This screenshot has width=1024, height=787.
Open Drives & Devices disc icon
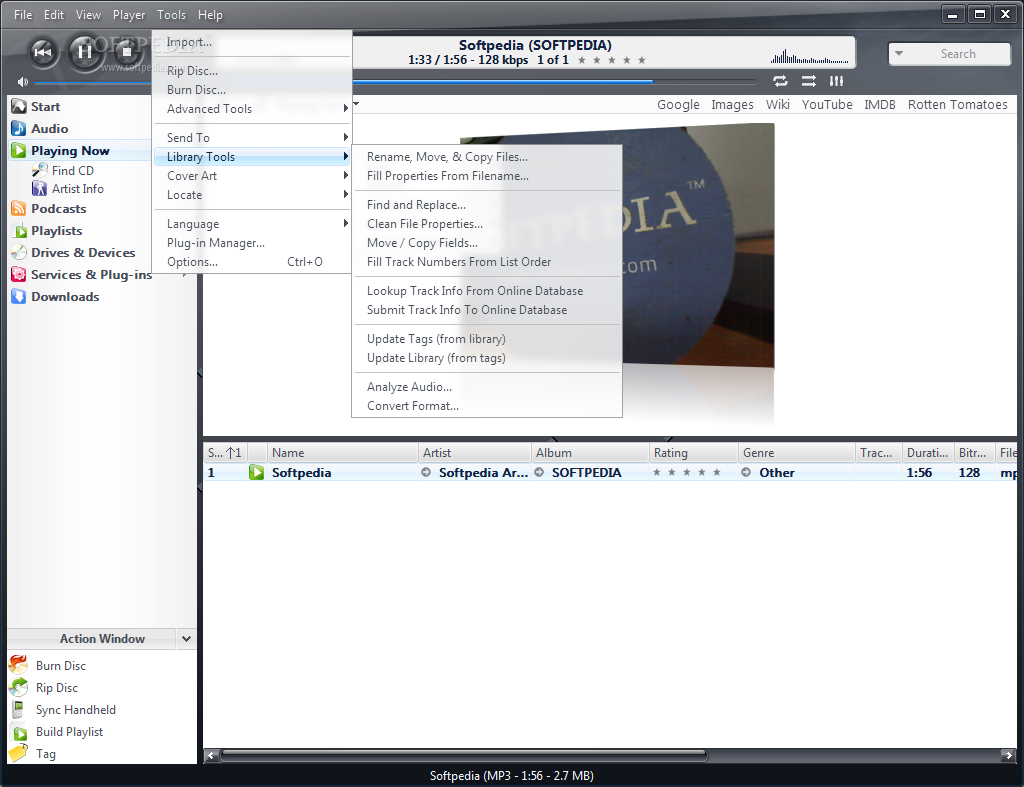click(x=19, y=253)
